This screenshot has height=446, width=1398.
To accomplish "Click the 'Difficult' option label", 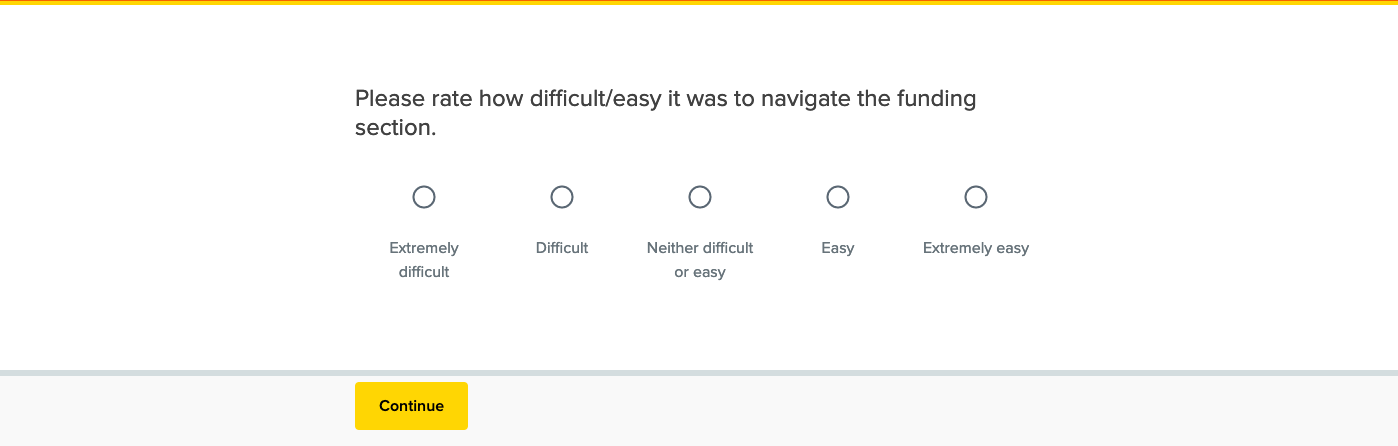I will pos(562,248).
